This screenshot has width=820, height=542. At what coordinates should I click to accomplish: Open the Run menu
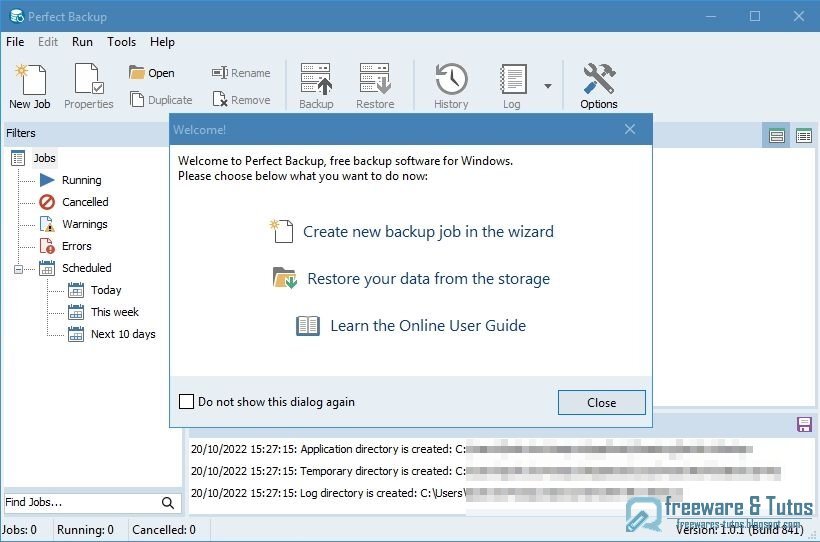pyautogui.click(x=82, y=42)
